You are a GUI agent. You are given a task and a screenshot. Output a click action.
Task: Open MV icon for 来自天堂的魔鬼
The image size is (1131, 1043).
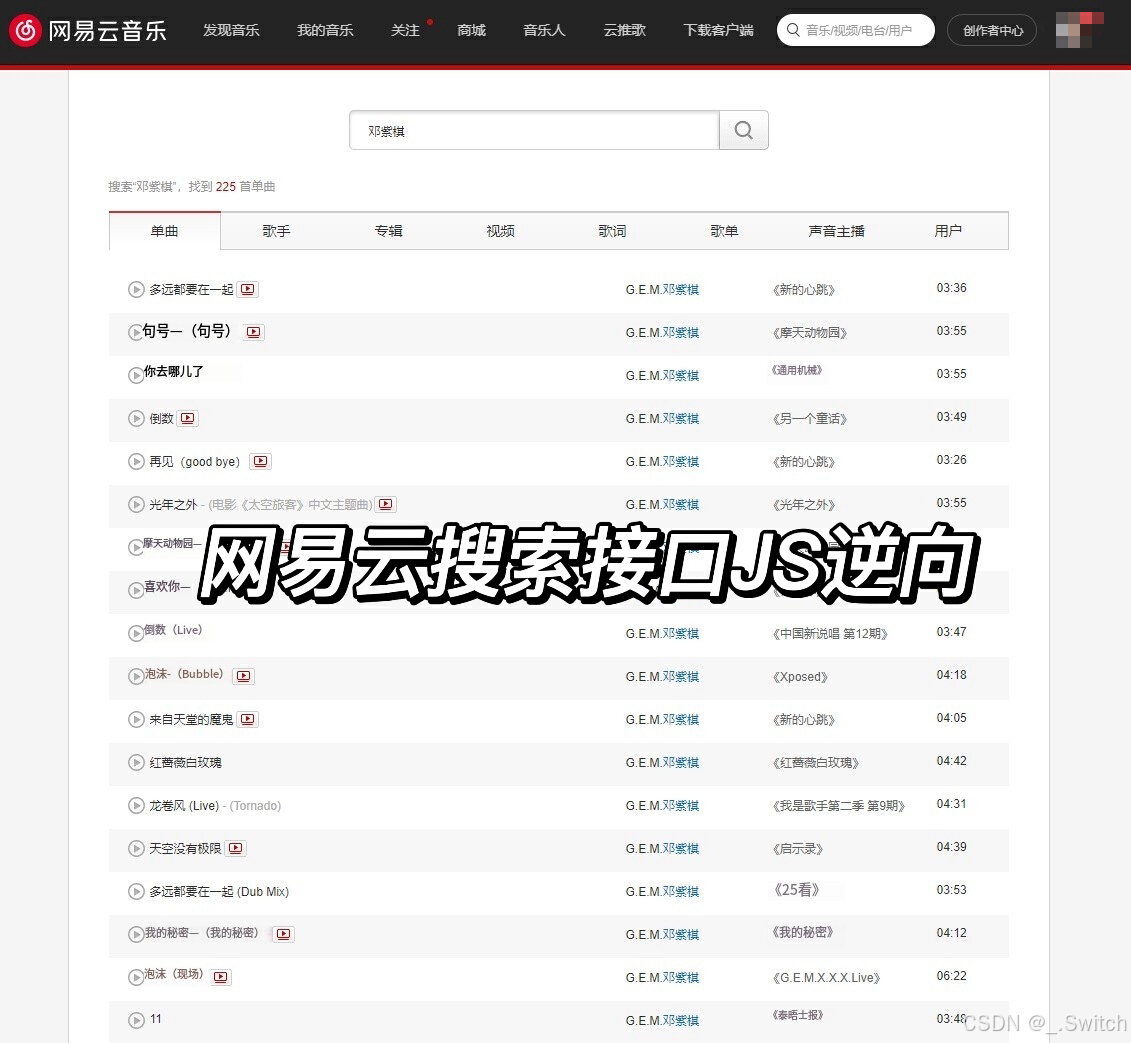[247, 719]
